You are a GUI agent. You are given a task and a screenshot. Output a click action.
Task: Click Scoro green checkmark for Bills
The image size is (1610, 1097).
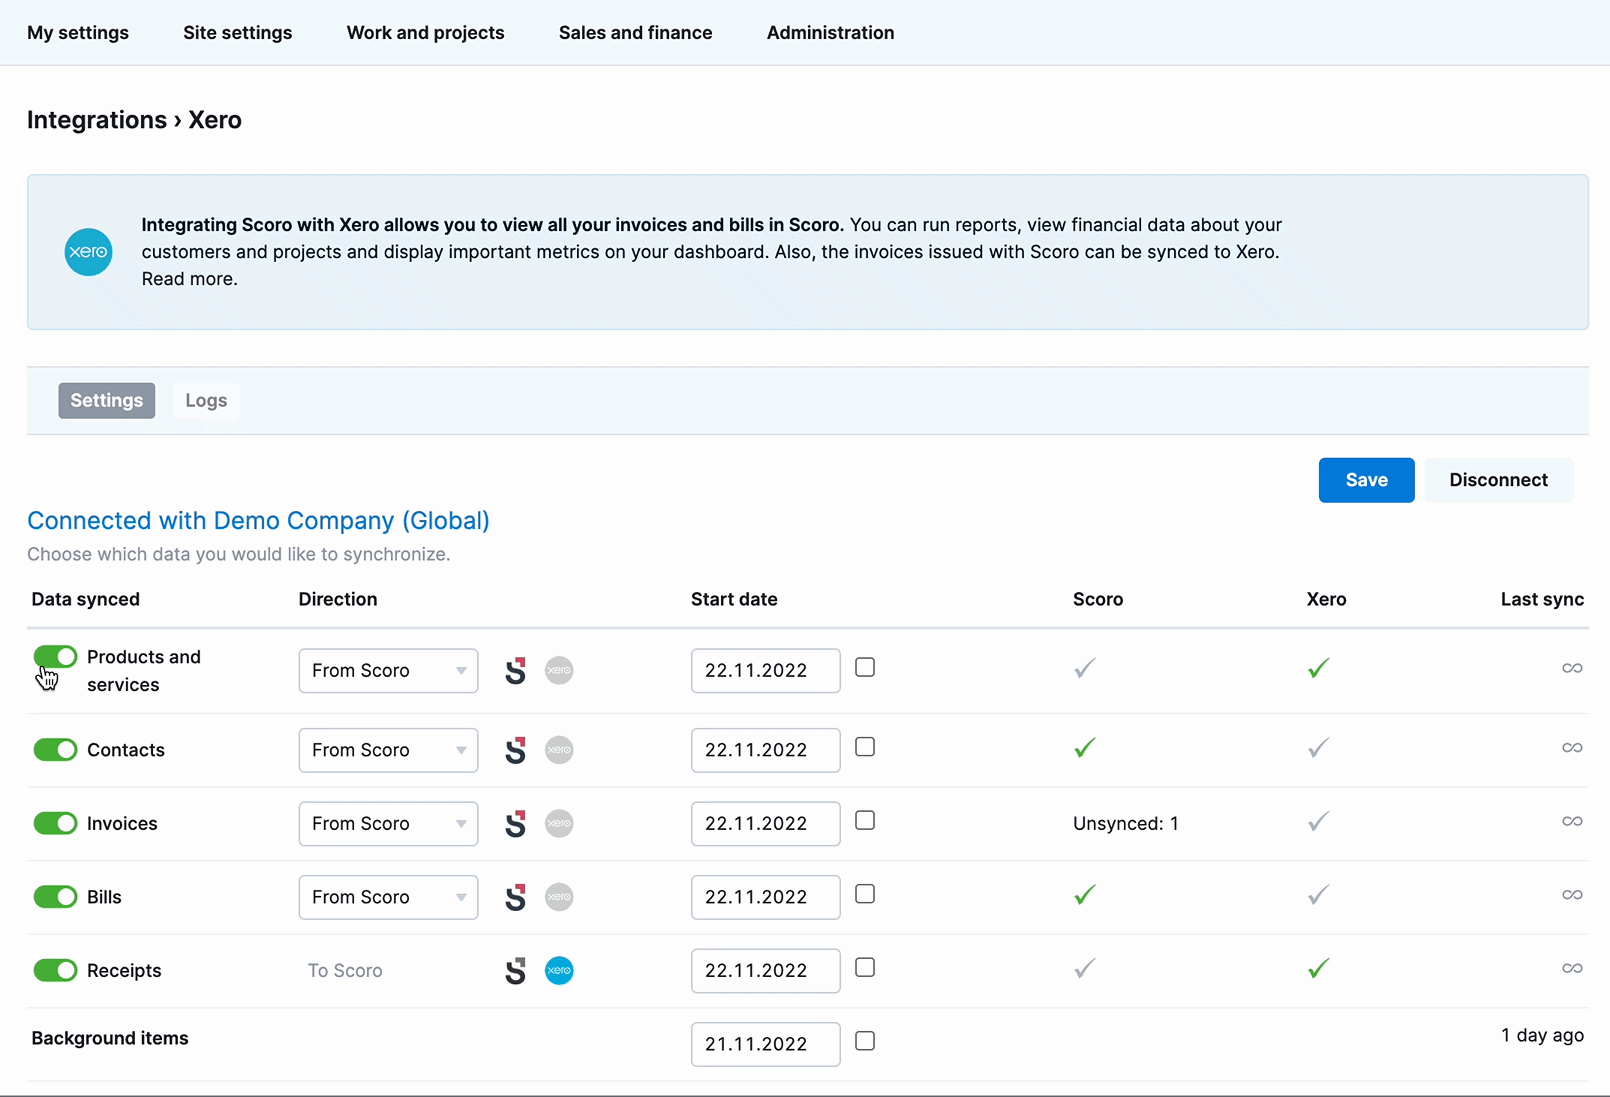1085,895
